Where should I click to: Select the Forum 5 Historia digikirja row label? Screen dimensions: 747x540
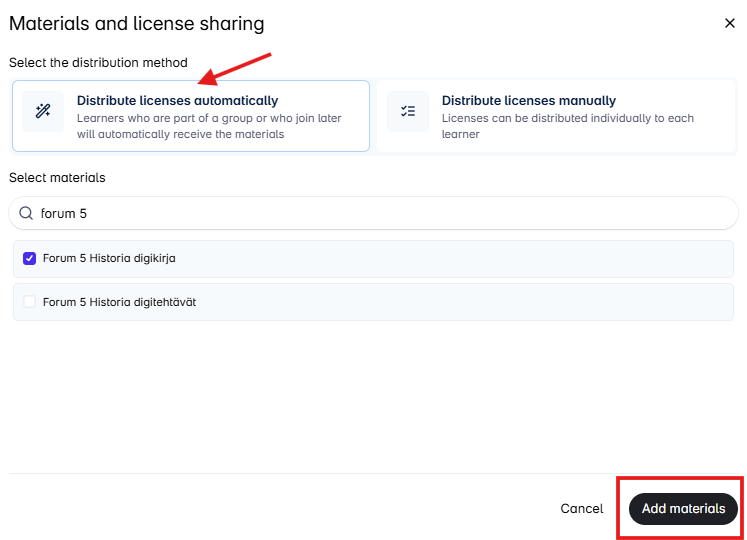tap(109, 258)
